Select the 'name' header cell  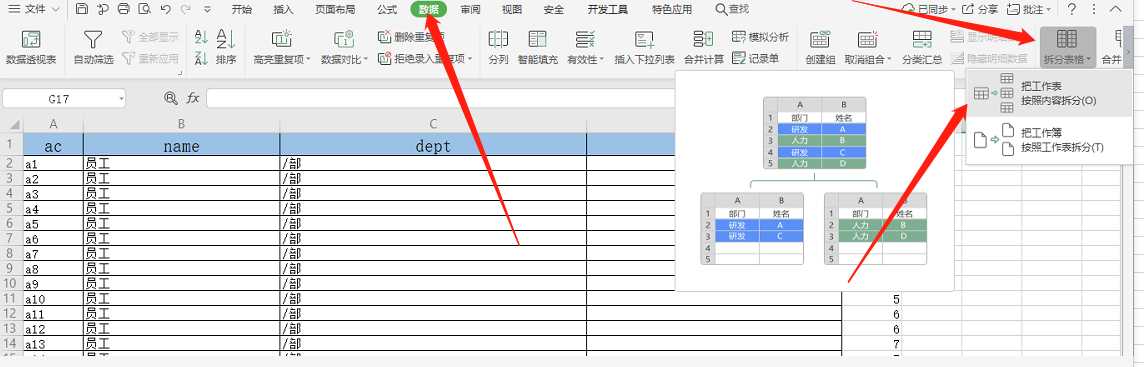click(182, 145)
